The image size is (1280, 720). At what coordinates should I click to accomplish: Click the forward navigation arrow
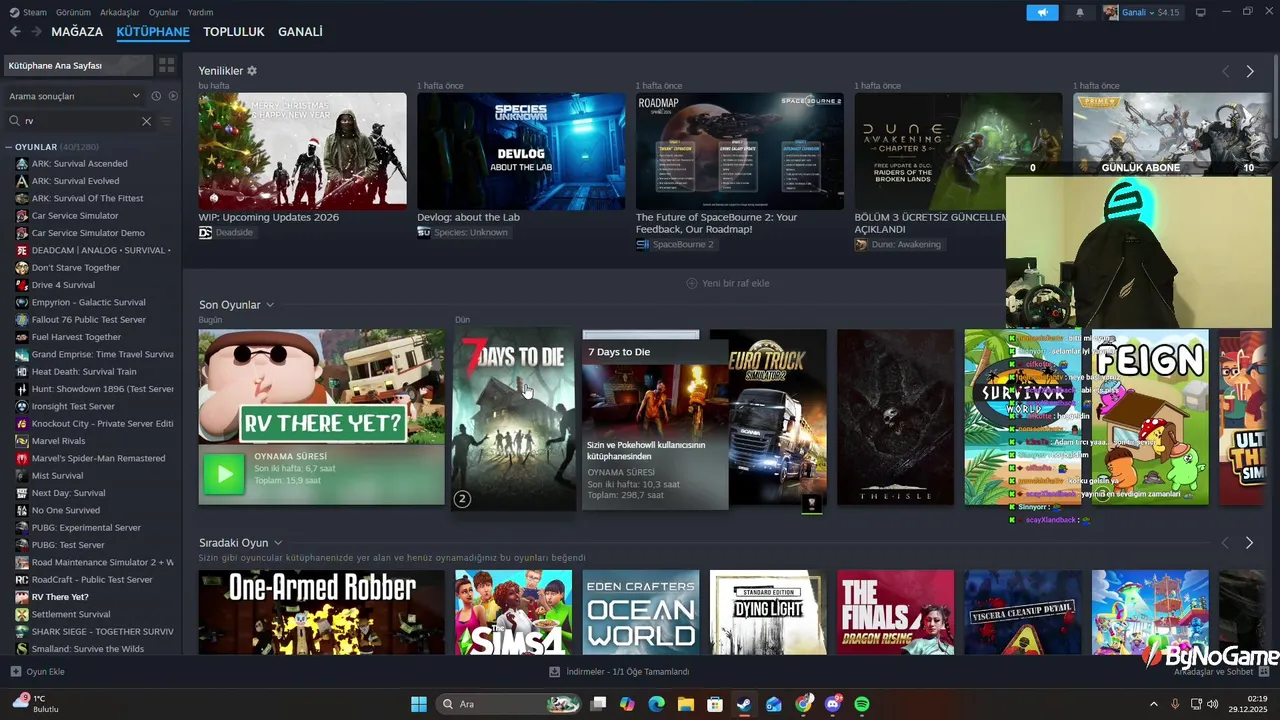[x=36, y=32]
